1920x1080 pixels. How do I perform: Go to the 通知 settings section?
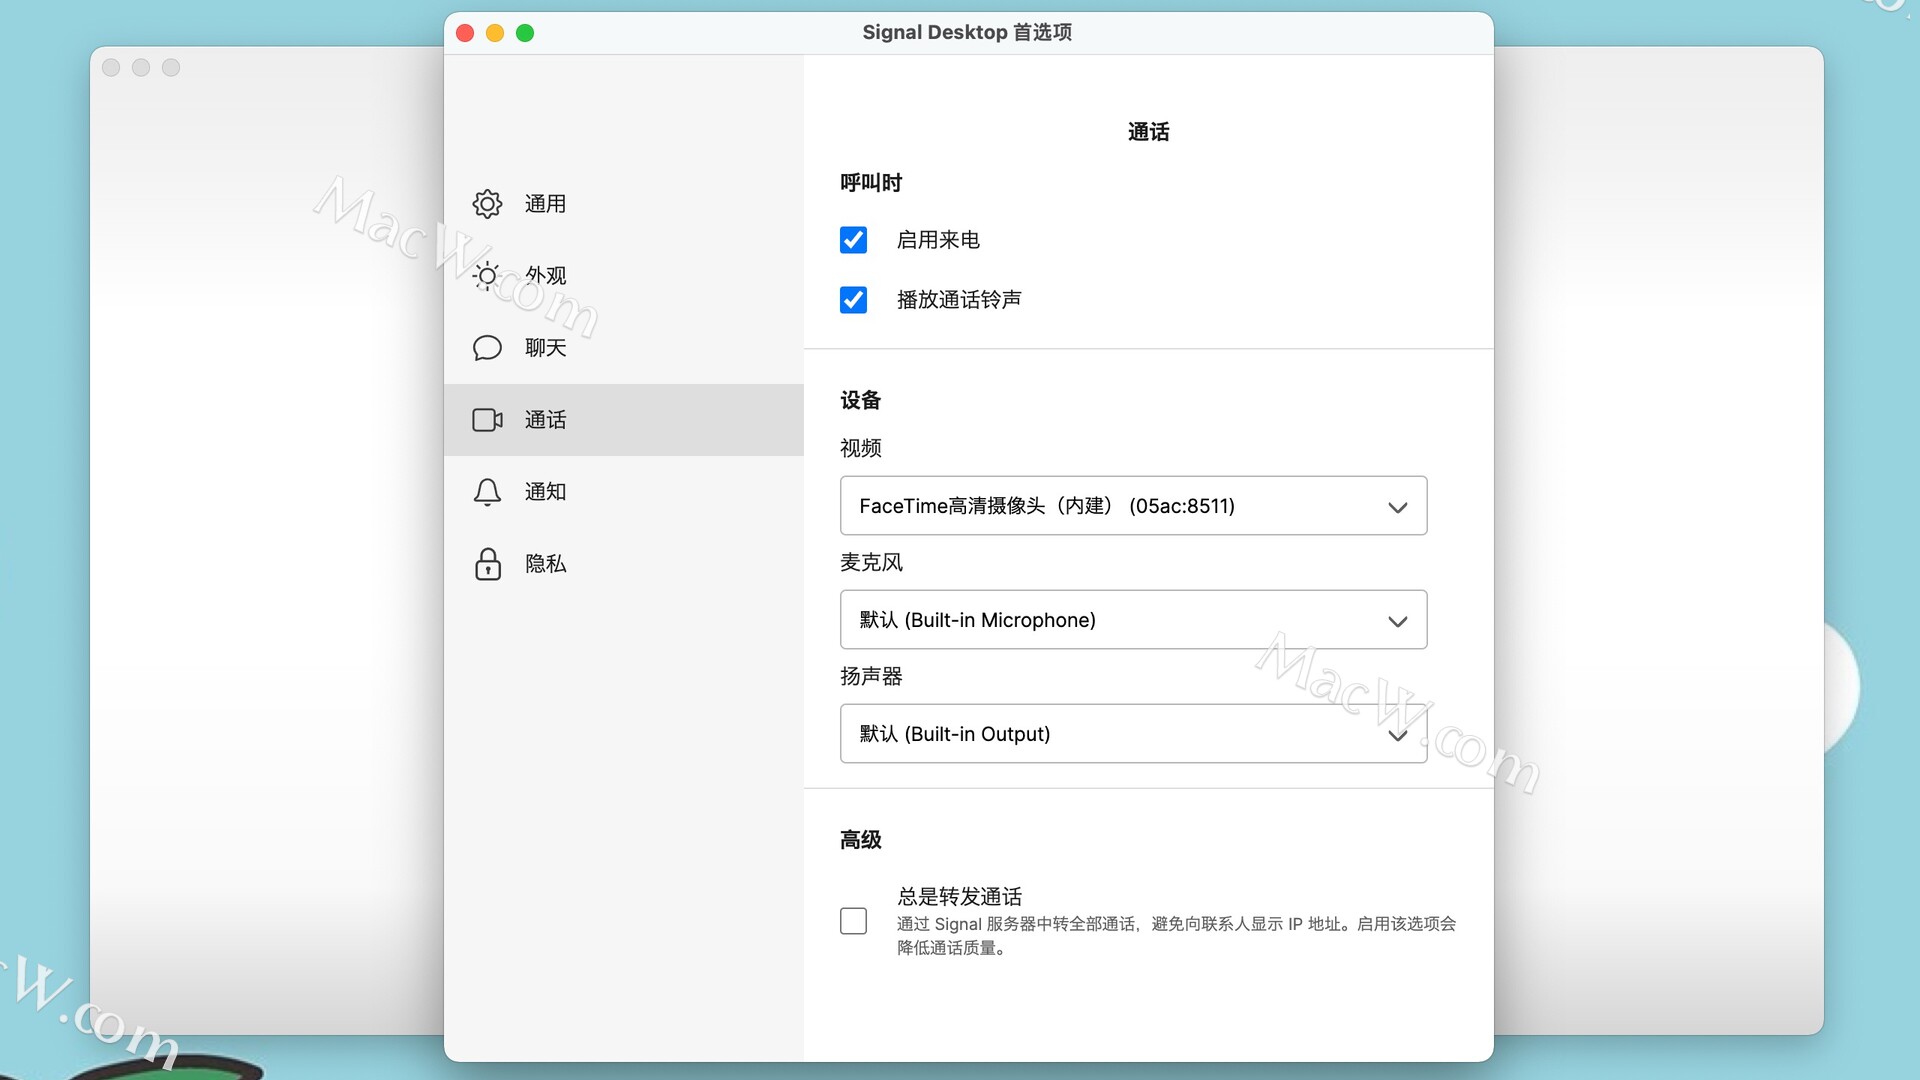click(624, 492)
